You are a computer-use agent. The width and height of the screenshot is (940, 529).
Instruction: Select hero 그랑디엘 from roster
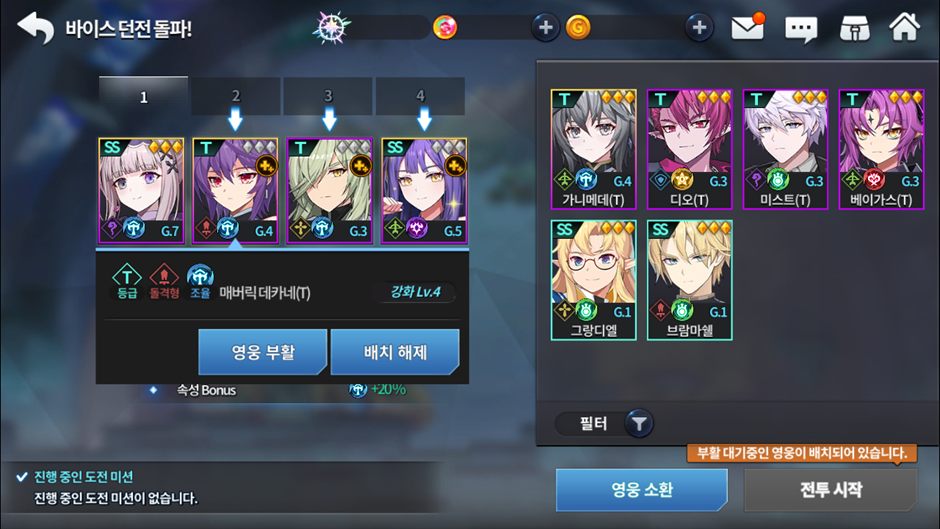coord(593,280)
